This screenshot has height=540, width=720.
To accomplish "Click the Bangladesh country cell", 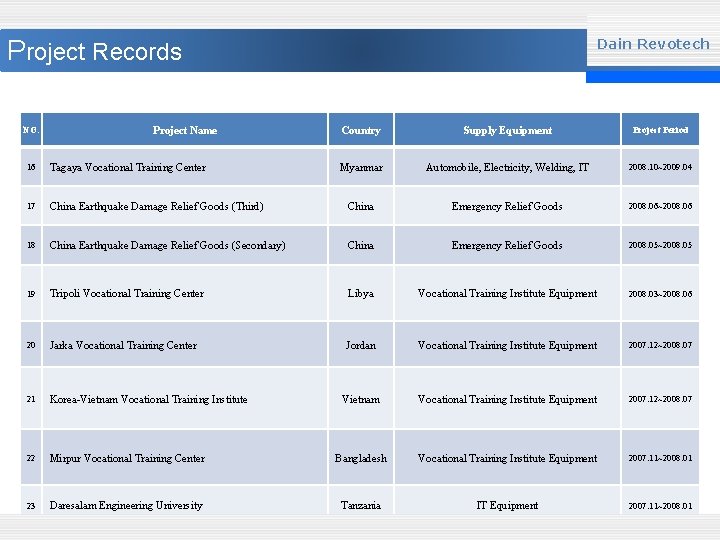I will pyautogui.click(x=361, y=458).
